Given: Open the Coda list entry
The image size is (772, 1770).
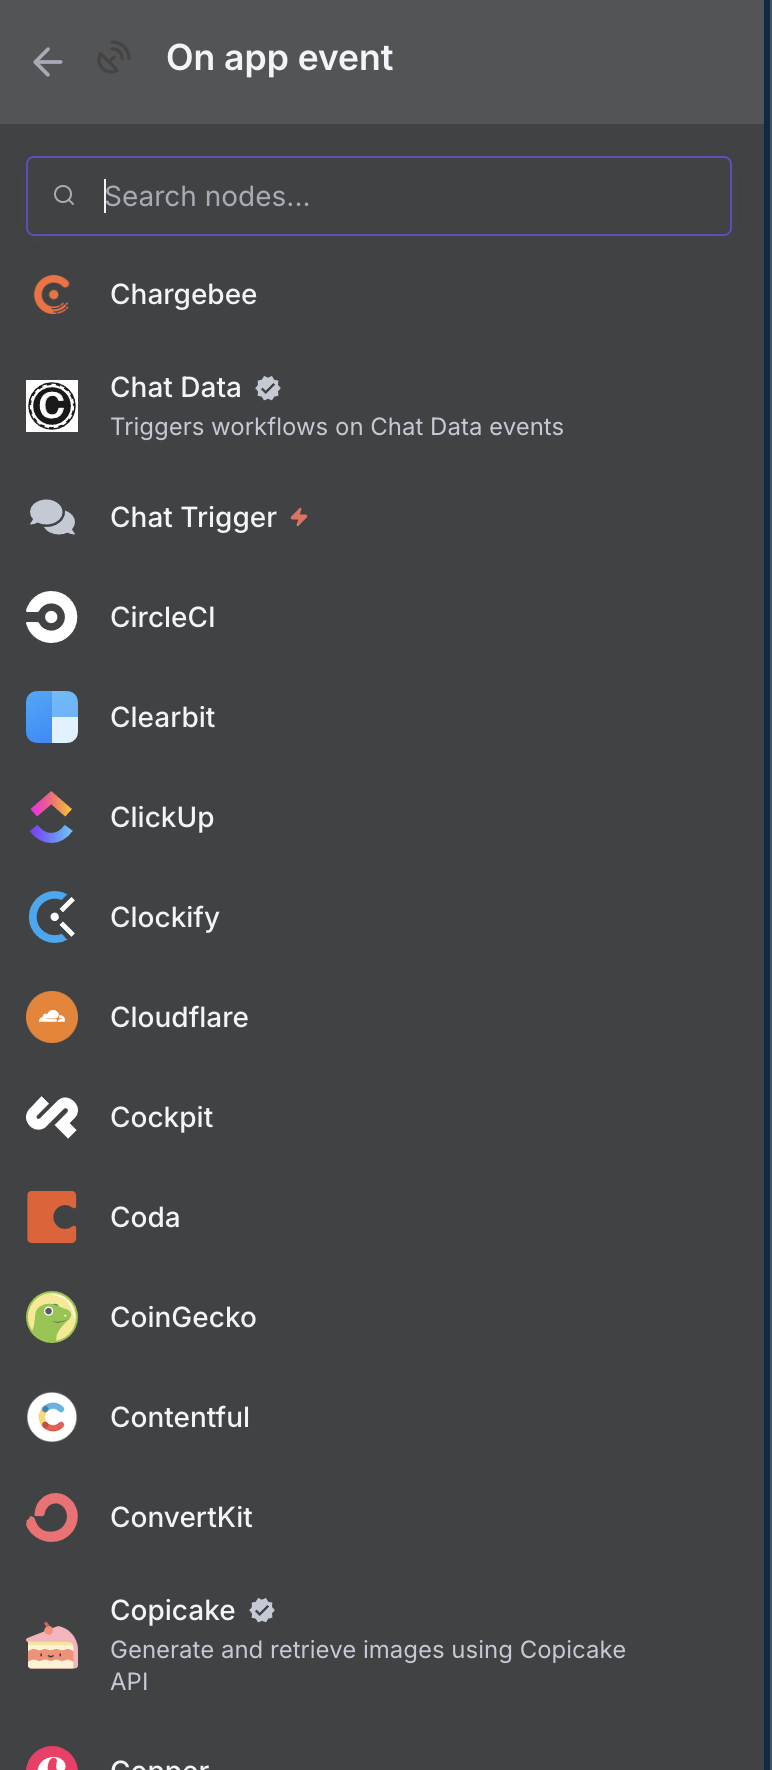Looking at the screenshot, I should coord(379,1217).
